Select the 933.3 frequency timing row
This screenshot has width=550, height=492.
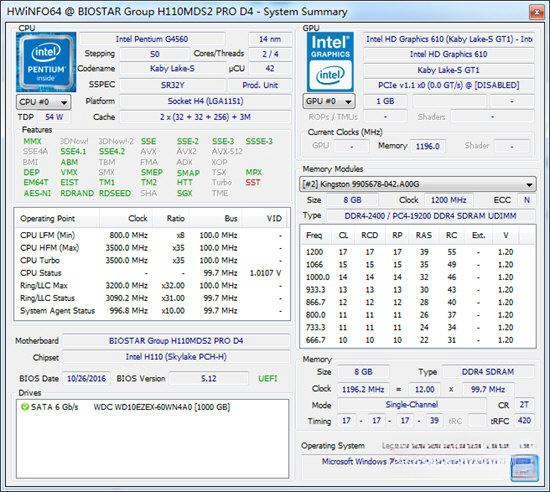tap(417, 290)
